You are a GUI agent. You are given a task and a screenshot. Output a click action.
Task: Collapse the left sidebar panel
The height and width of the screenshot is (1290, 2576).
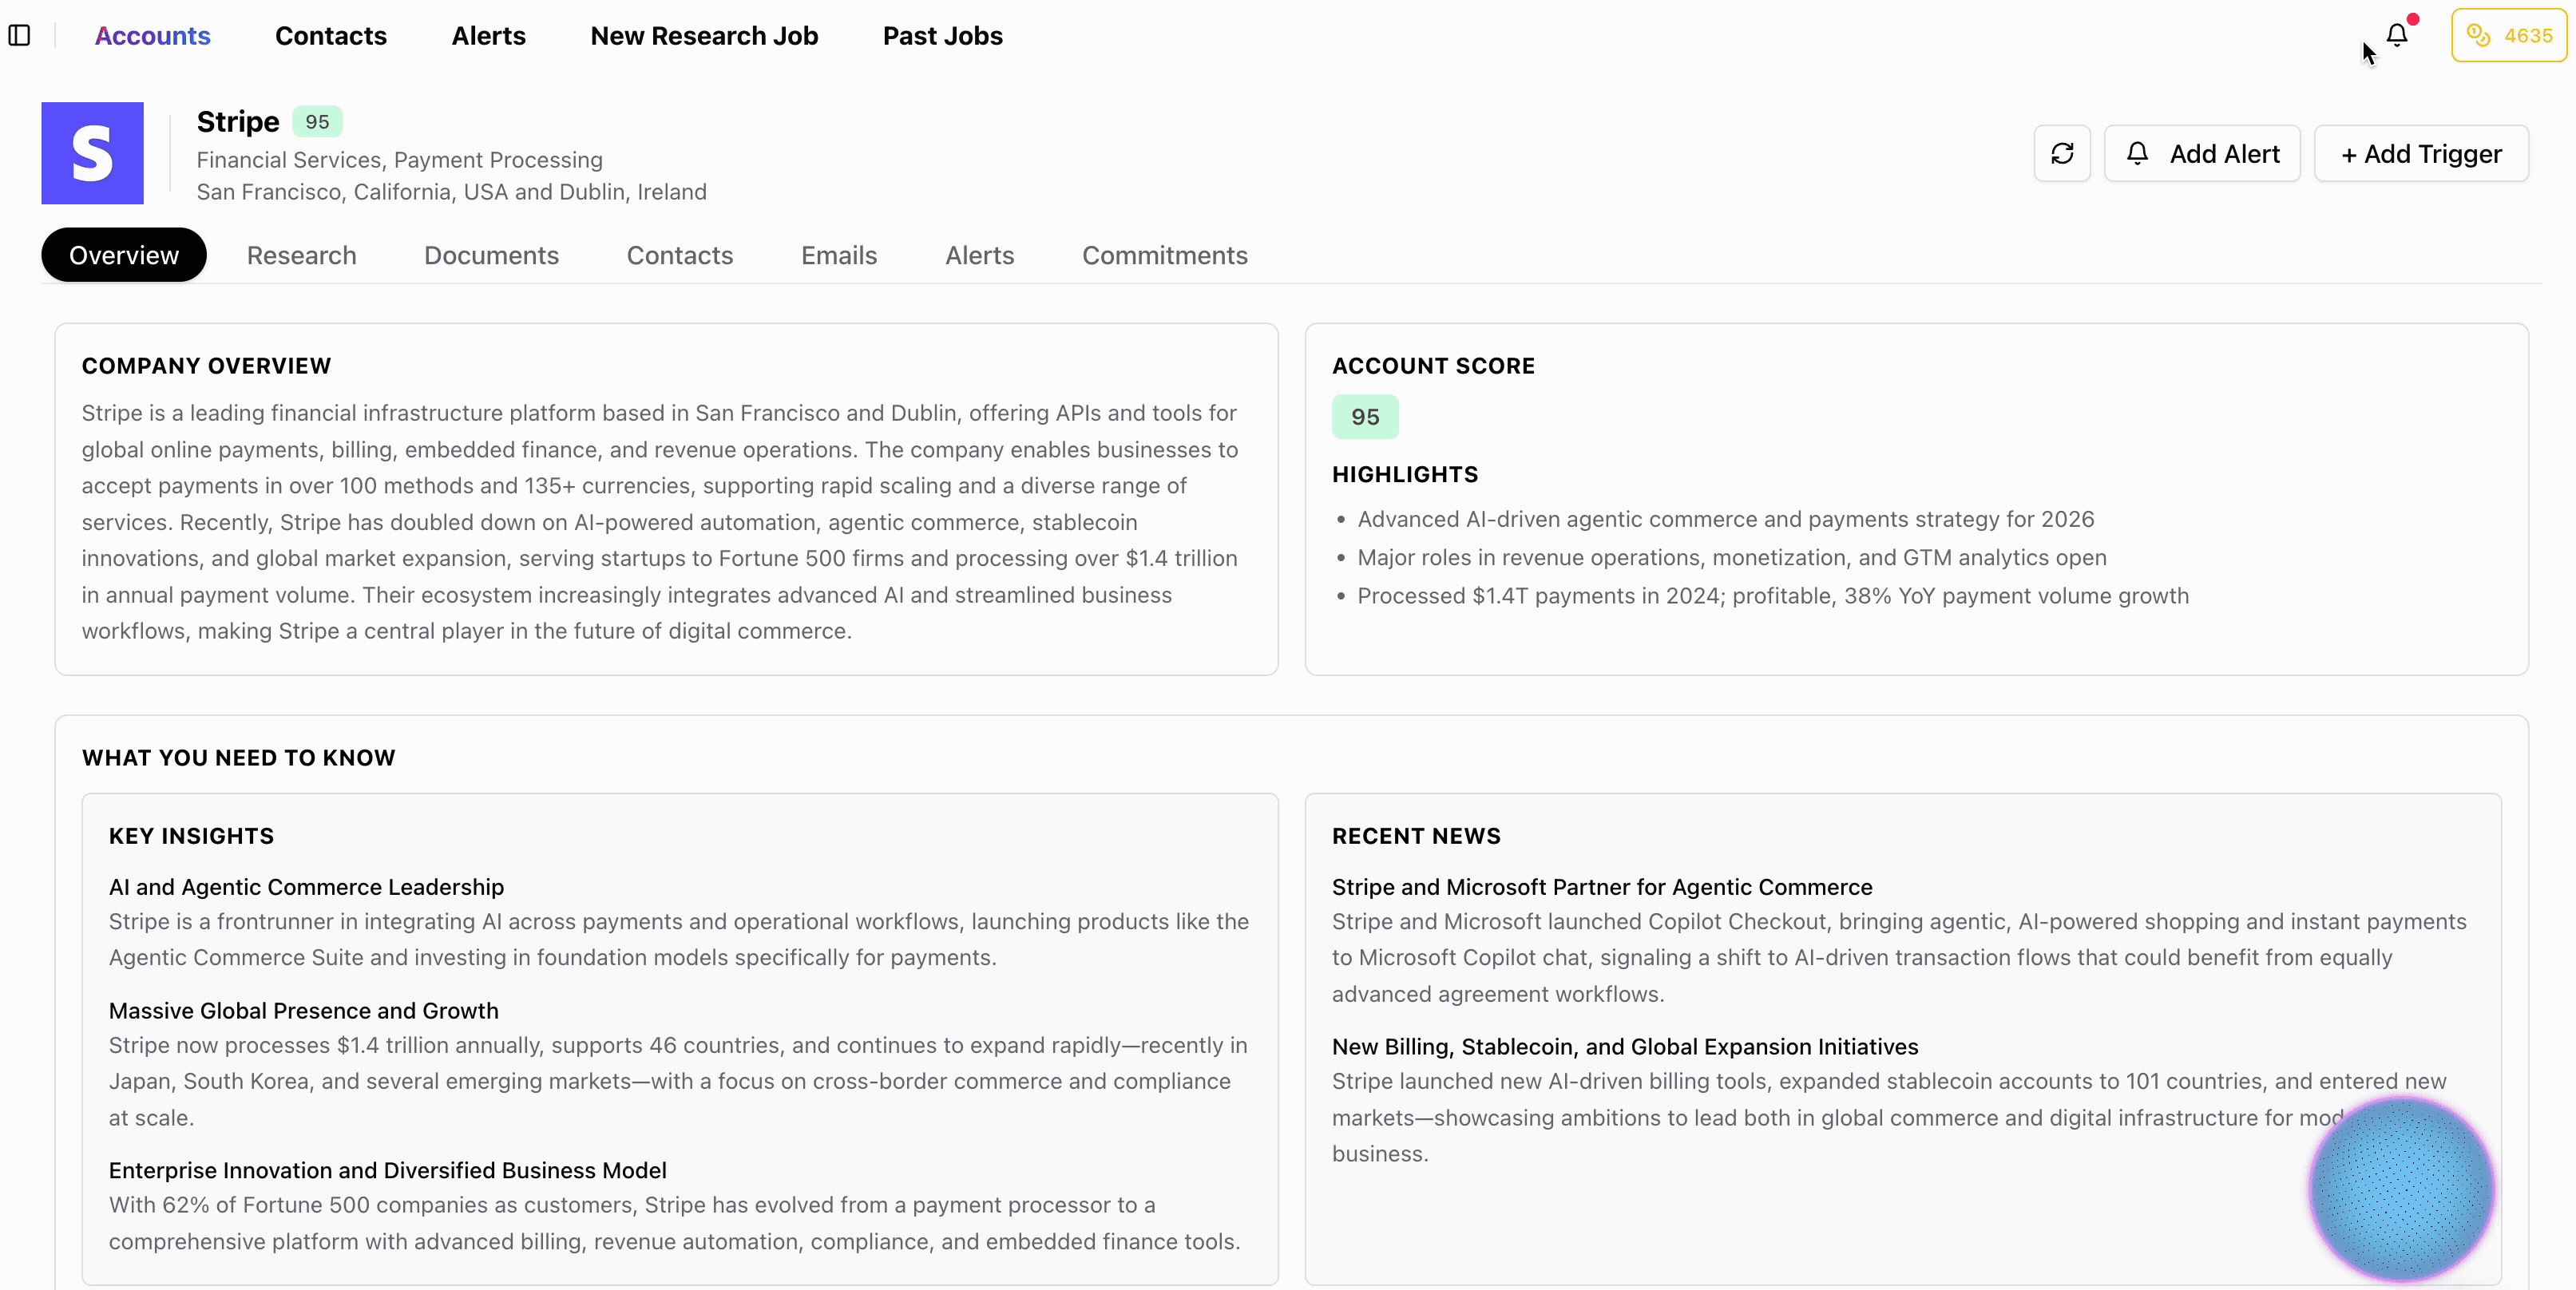20,35
